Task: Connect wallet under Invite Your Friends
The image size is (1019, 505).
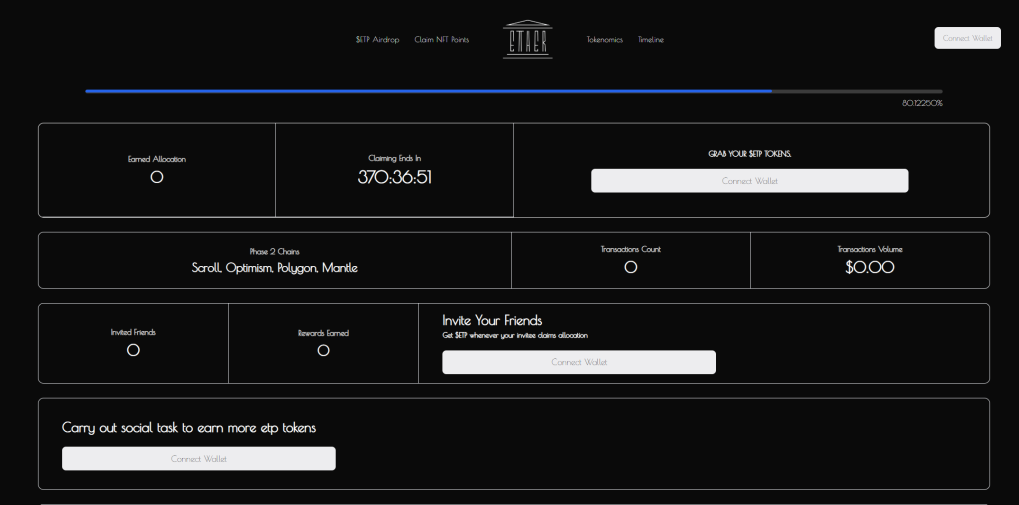Action: point(579,362)
